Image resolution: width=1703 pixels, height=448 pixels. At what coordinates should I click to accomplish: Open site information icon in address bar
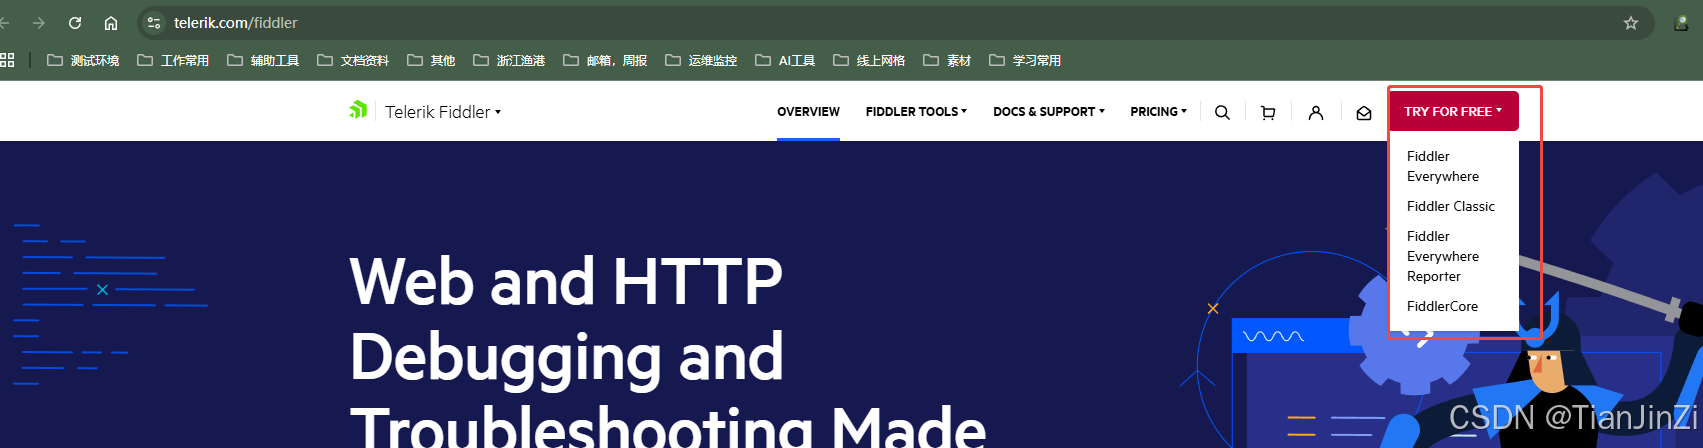(x=154, y=22)
